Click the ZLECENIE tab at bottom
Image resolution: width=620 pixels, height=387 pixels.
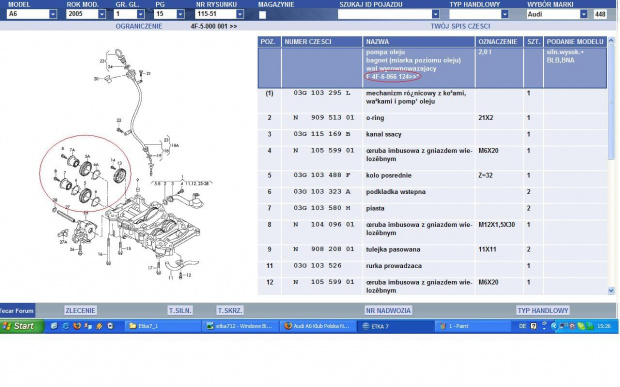[x=80, y=310]
